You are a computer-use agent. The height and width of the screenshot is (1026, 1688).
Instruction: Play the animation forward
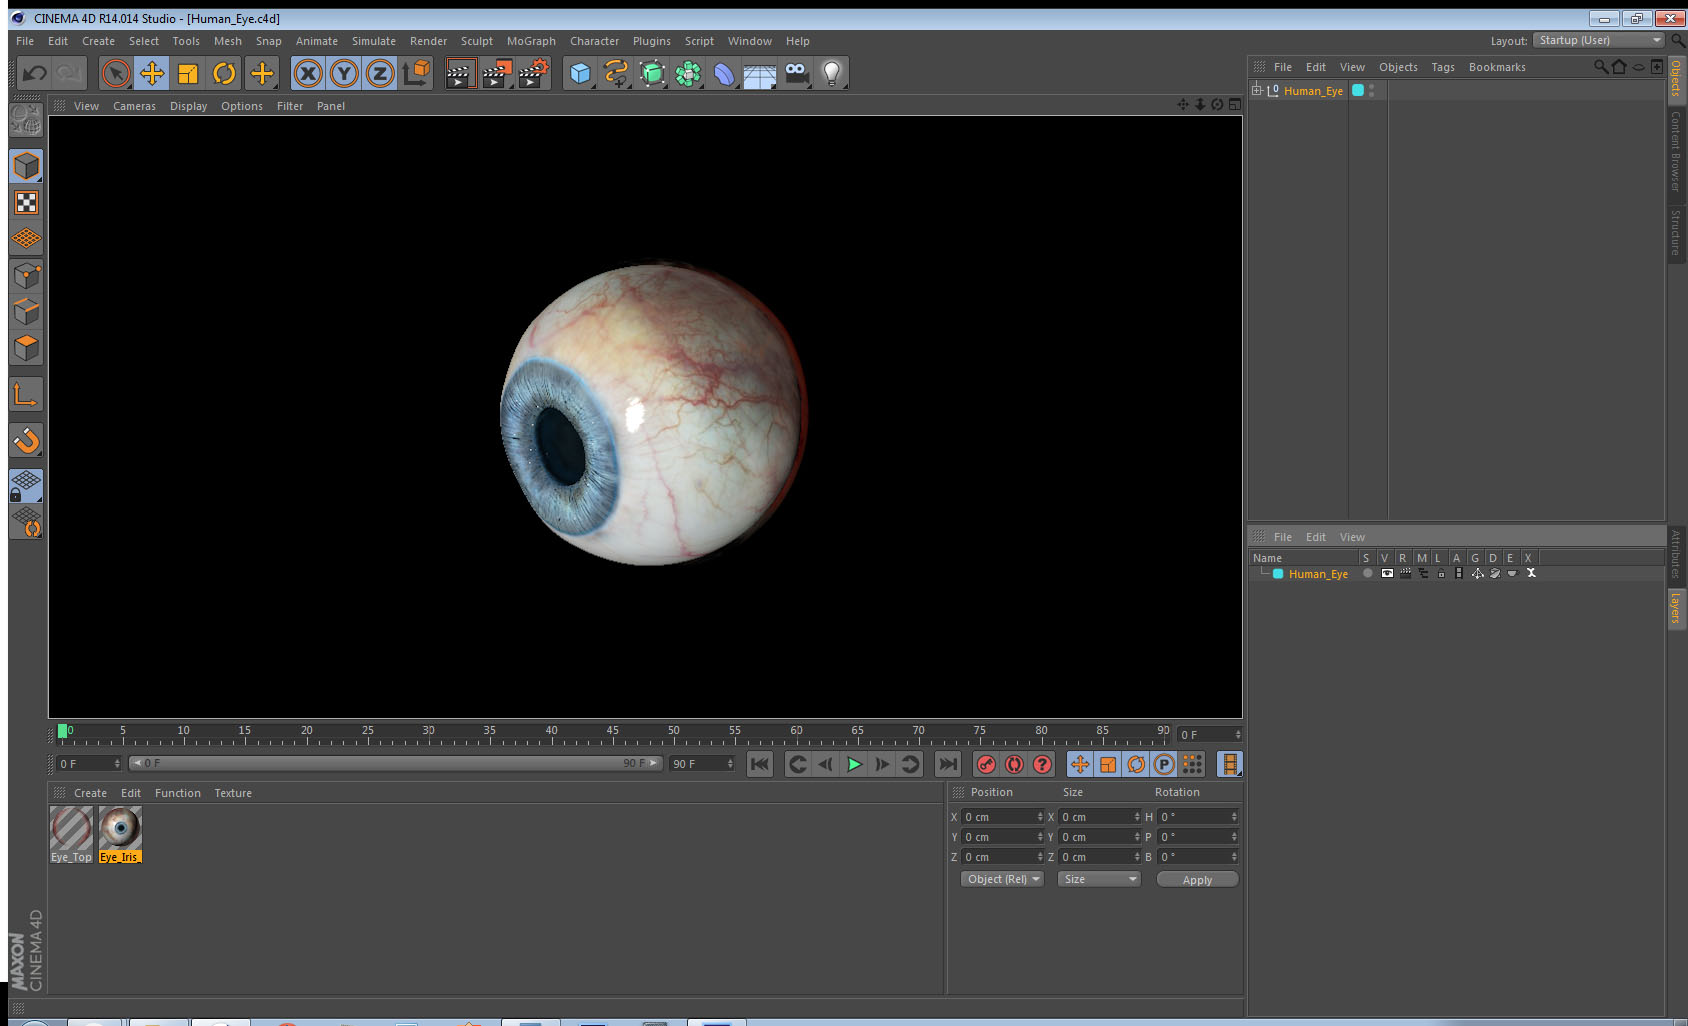[854, 765]
